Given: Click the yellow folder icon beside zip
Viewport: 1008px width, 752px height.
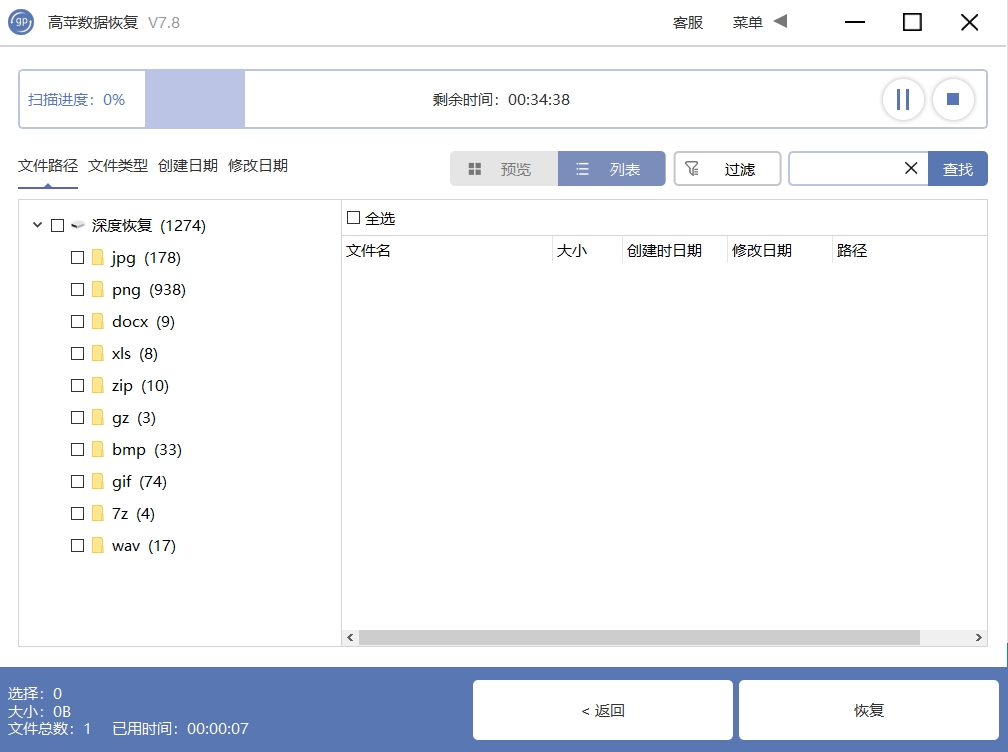Looking at the screenshot, I should tap(97, 385).
